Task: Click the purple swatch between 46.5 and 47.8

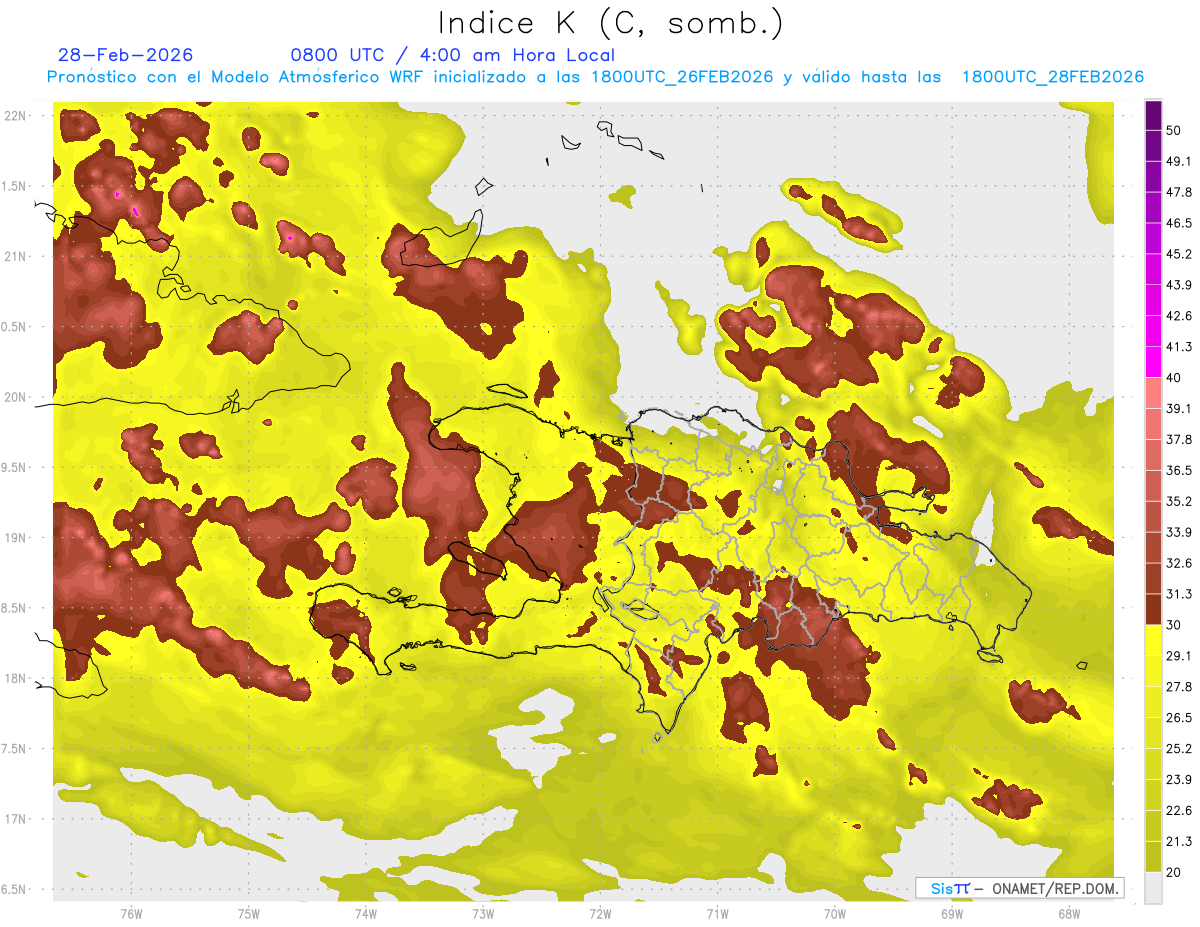Action: pos(1153,208)
